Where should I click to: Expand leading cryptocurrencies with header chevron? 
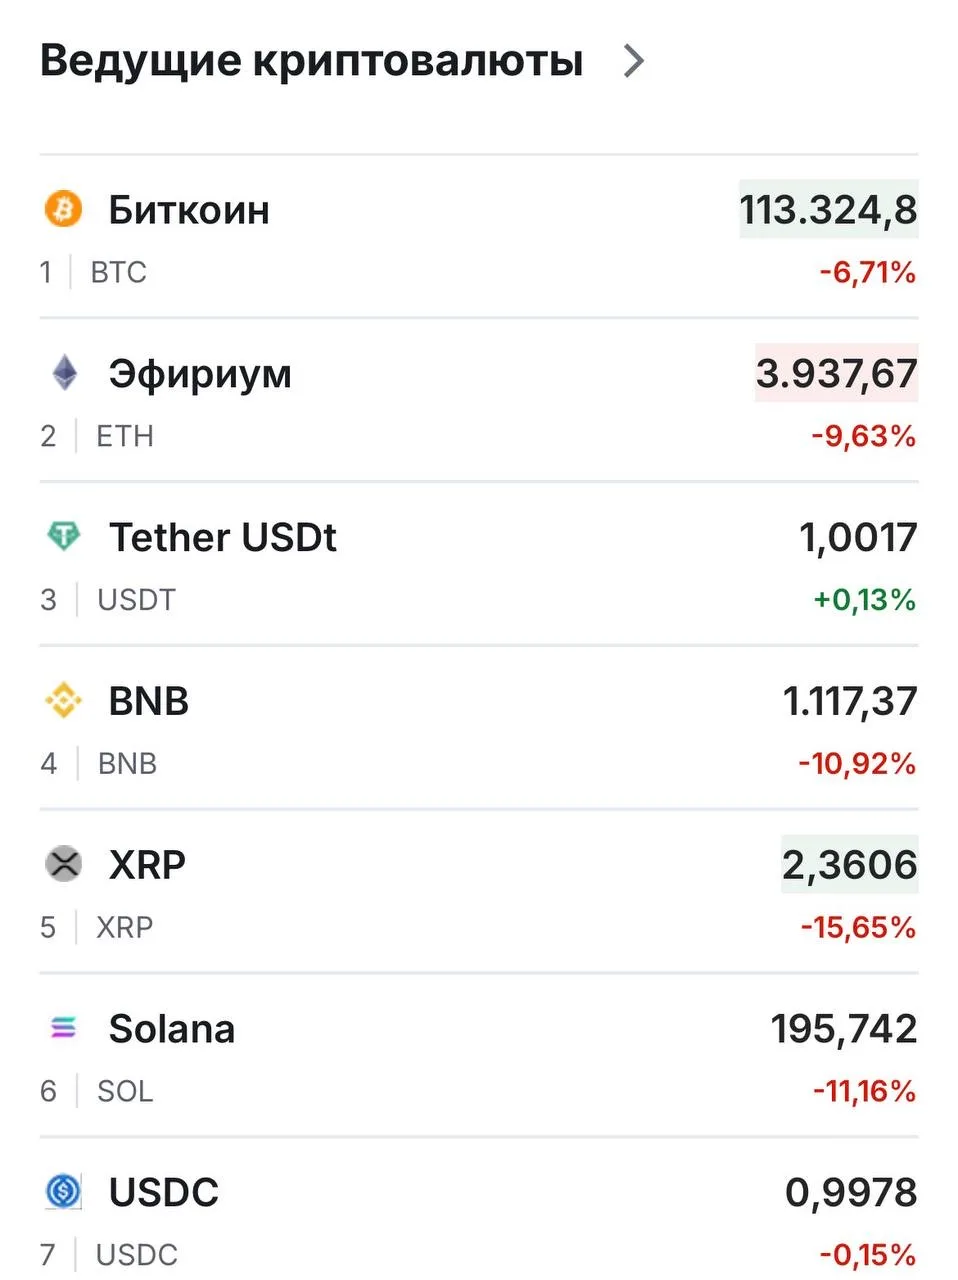(633, 61)
